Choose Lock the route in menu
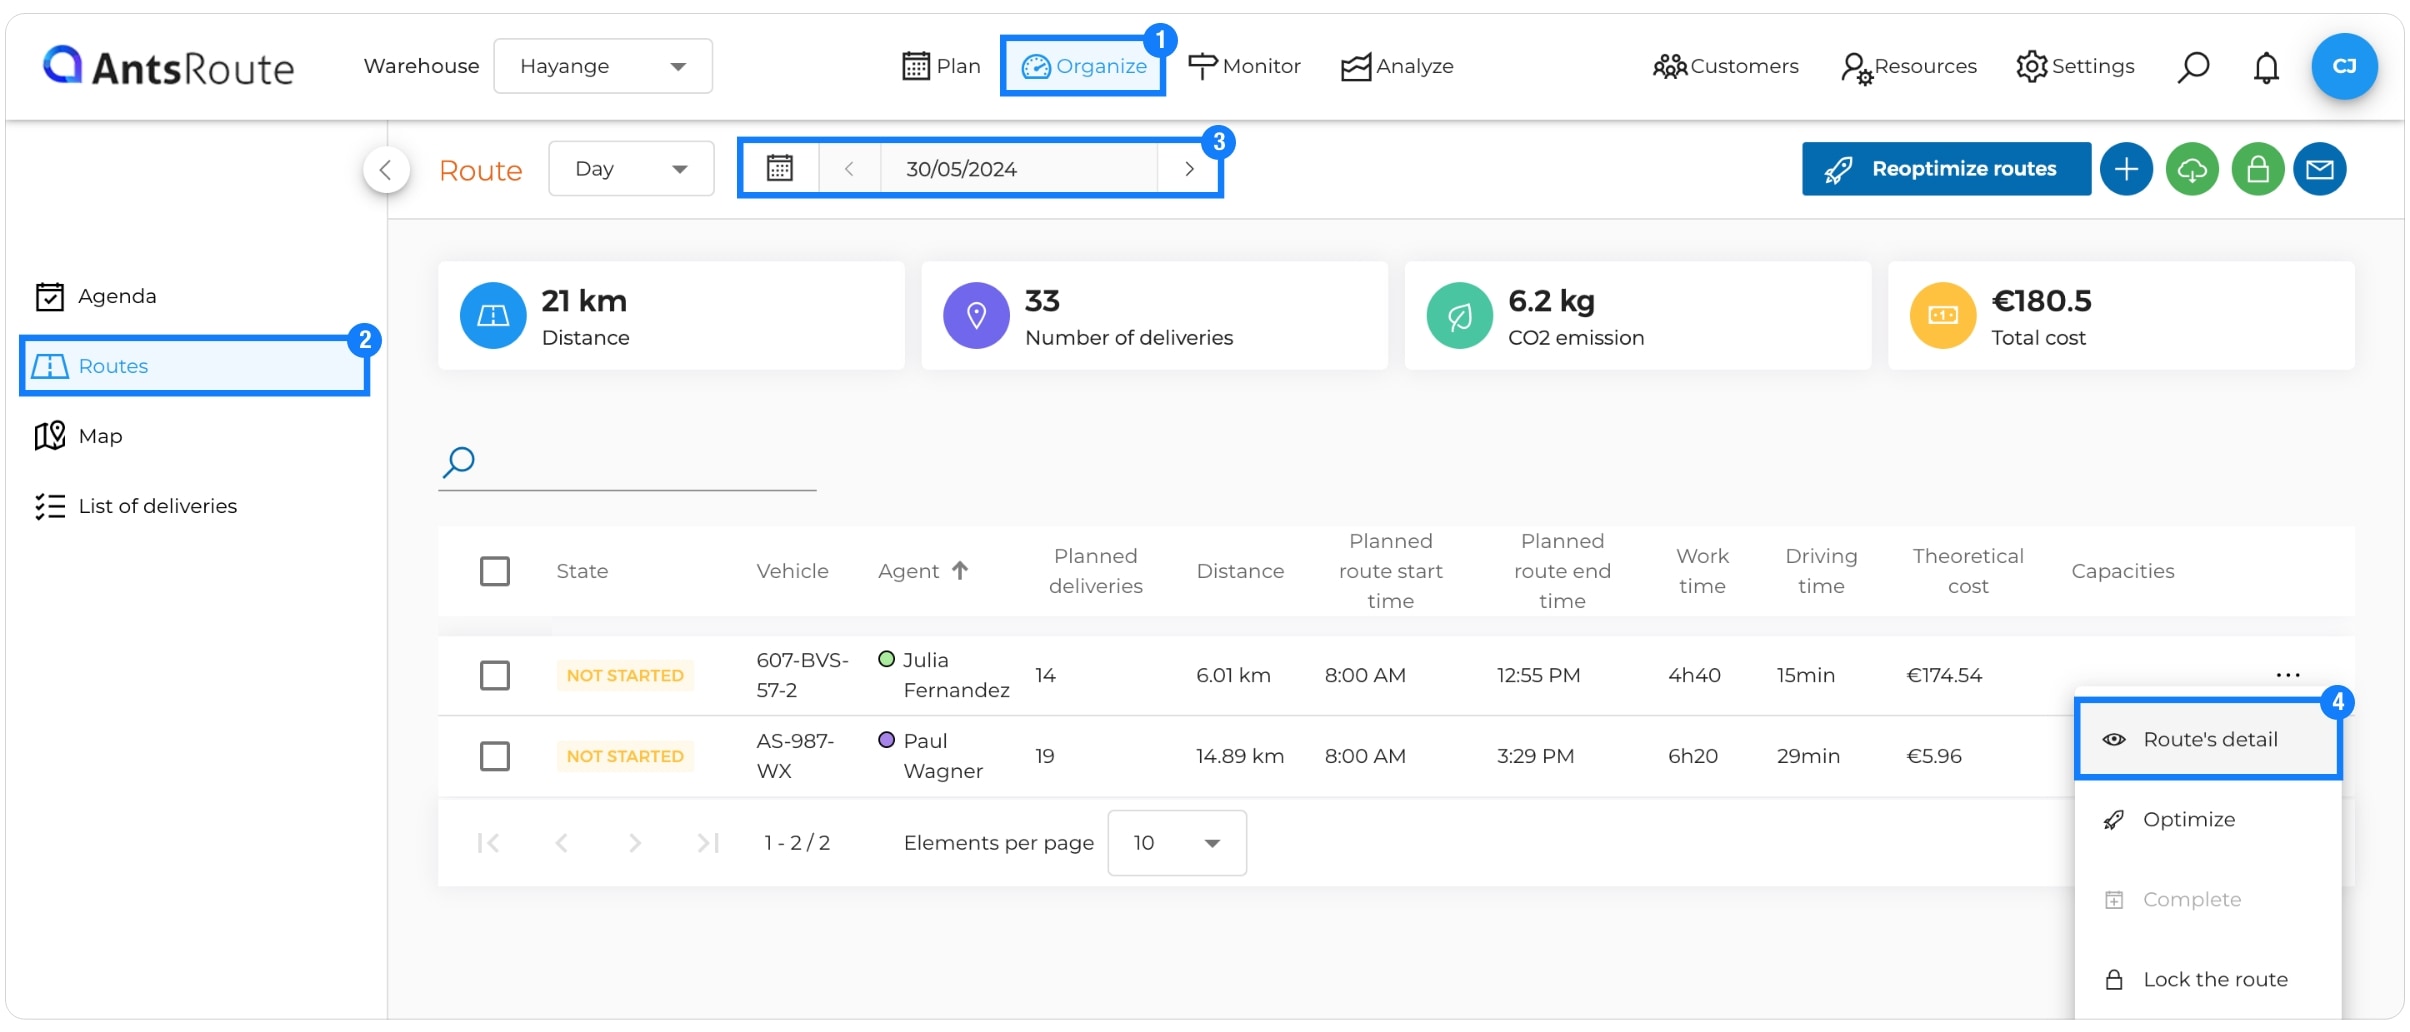Image resolution: width=2410 pixels, height=1032 pixels. pyautogui.click(x=2208, y=979)
